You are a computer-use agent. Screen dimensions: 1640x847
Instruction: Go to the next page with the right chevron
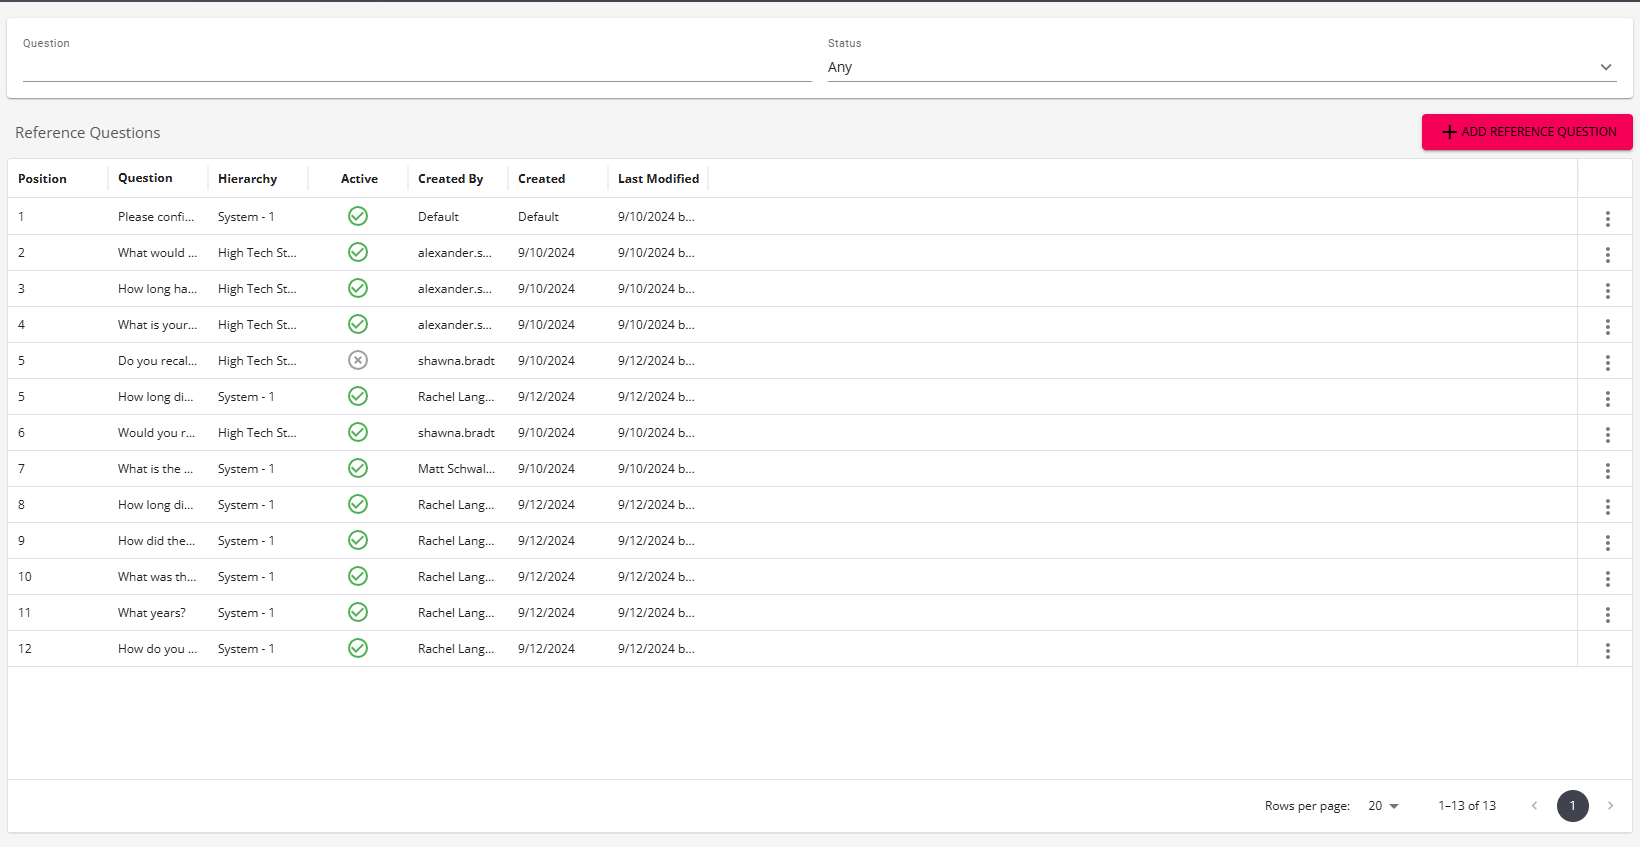pyautogui.click(x=1610, y=806)
